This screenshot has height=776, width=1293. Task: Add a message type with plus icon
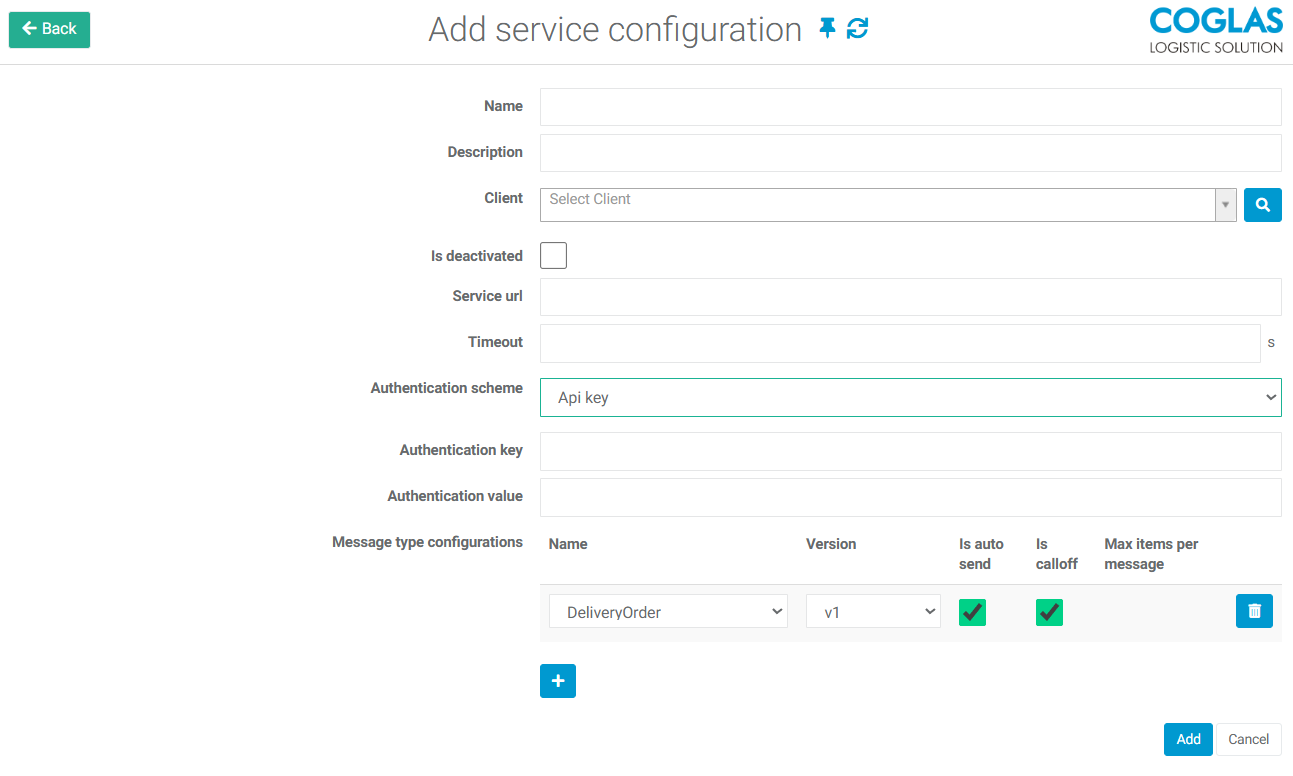(558, 681)
